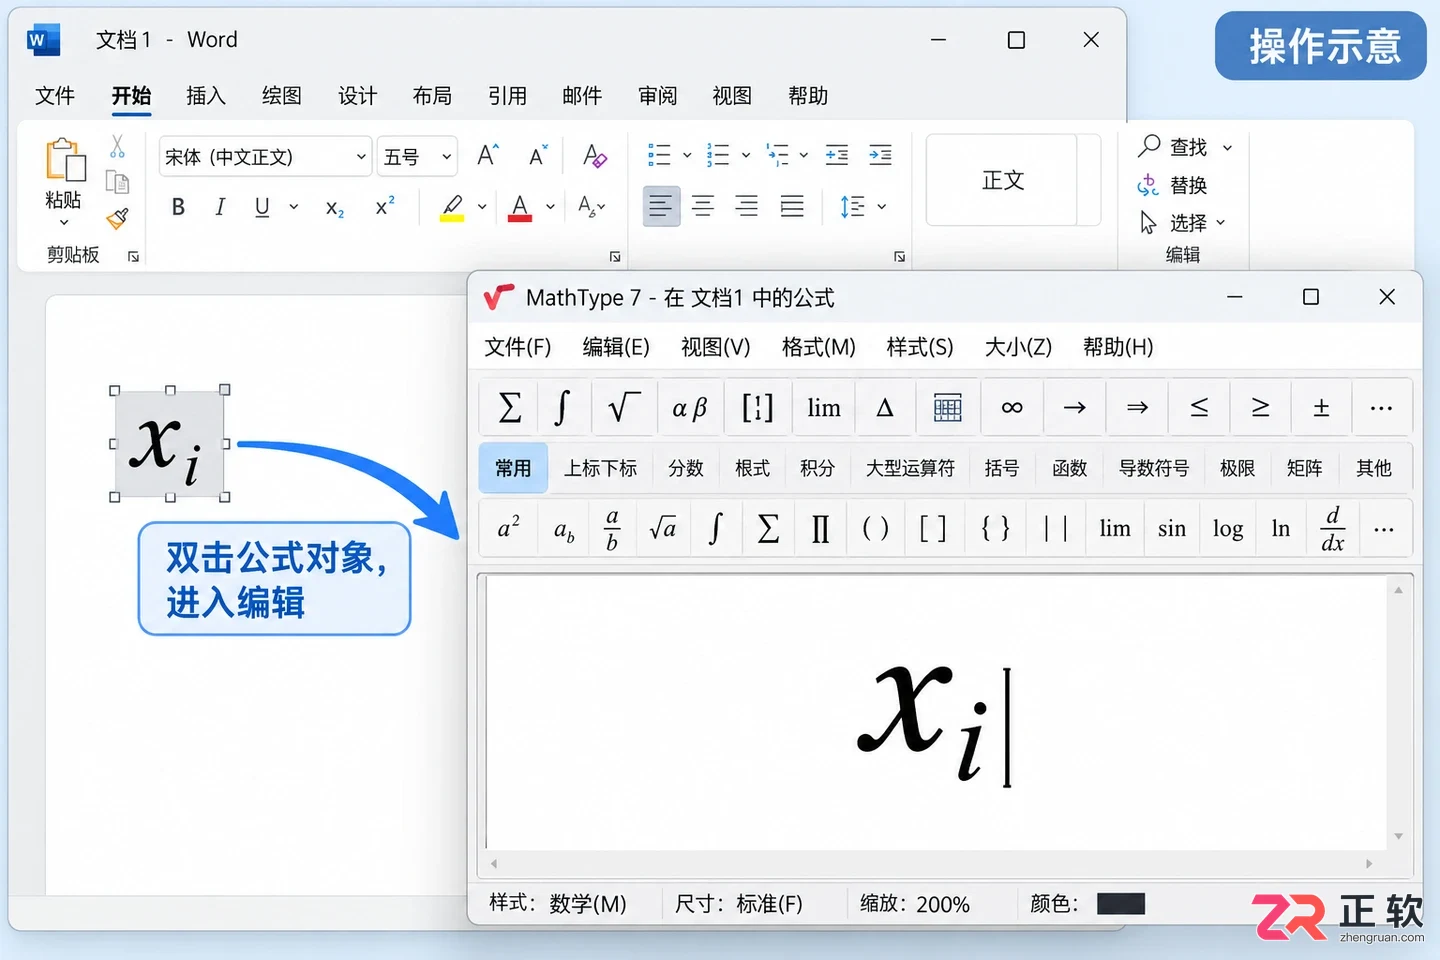Insert summation symbol from MathType top toolbar
The height and width of the screenshot is (960, 1440).
click(x=510, y=408)
